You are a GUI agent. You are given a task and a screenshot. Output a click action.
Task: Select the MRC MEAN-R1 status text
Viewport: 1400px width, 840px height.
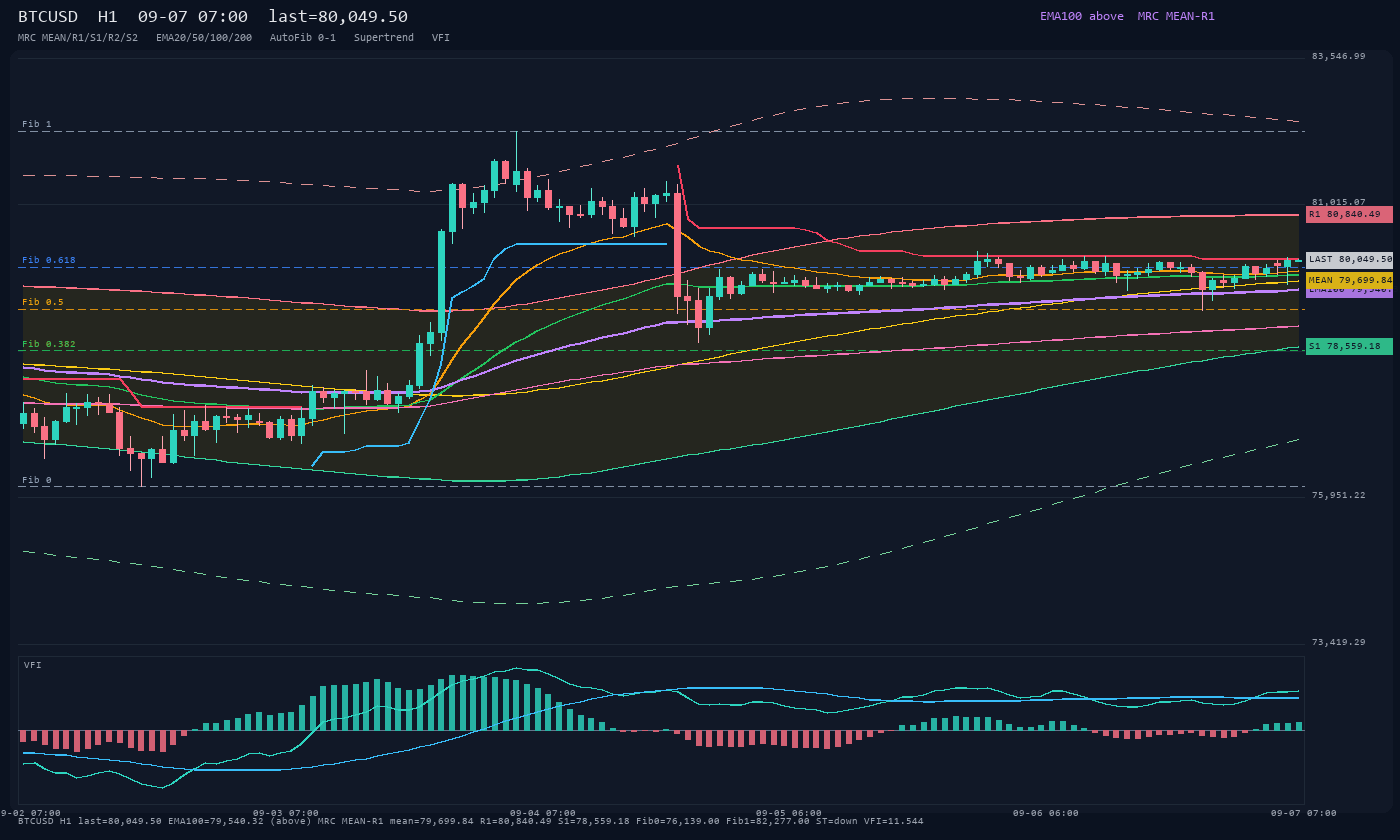pyautogui.click(x=1176, y=16)
